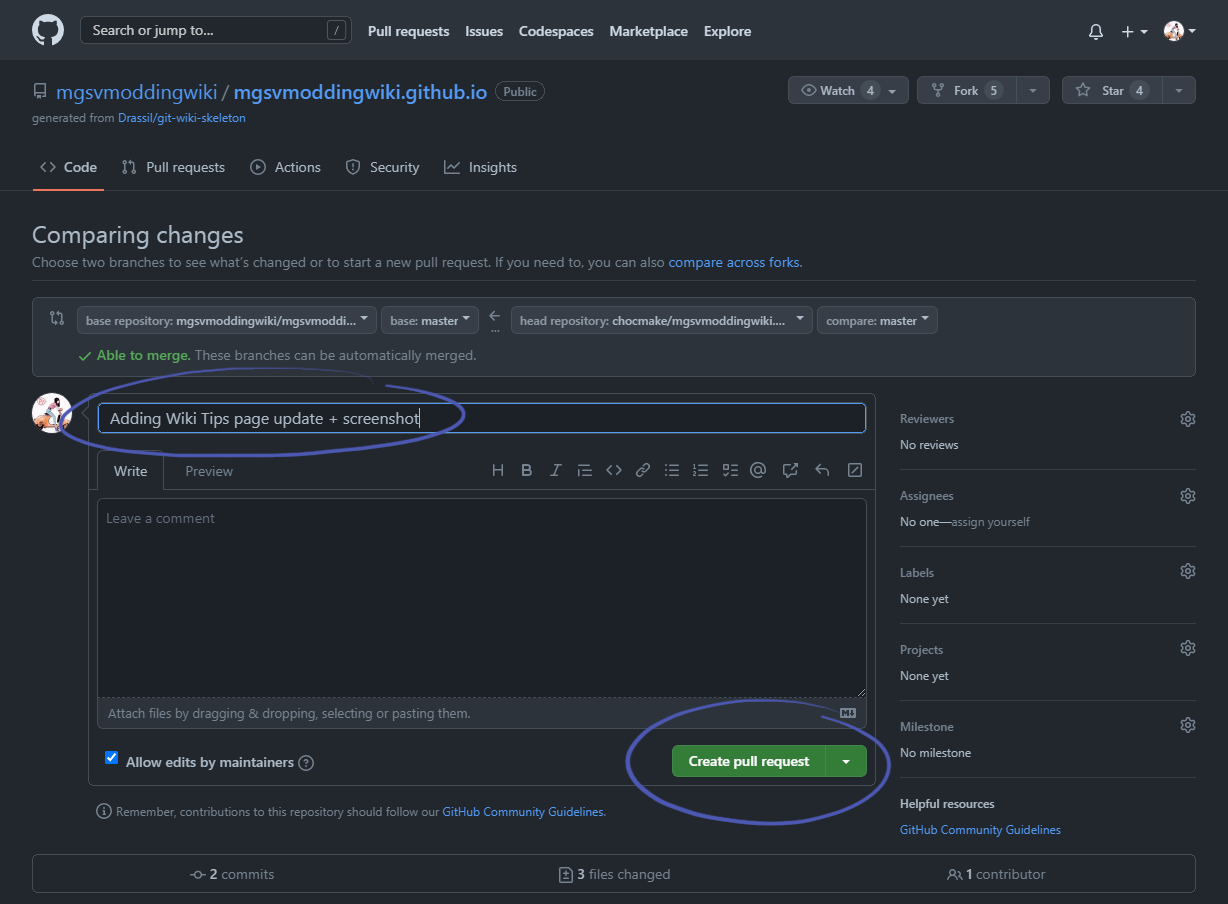
Task: Click the Create pull request button
Action: pos(749,761)
